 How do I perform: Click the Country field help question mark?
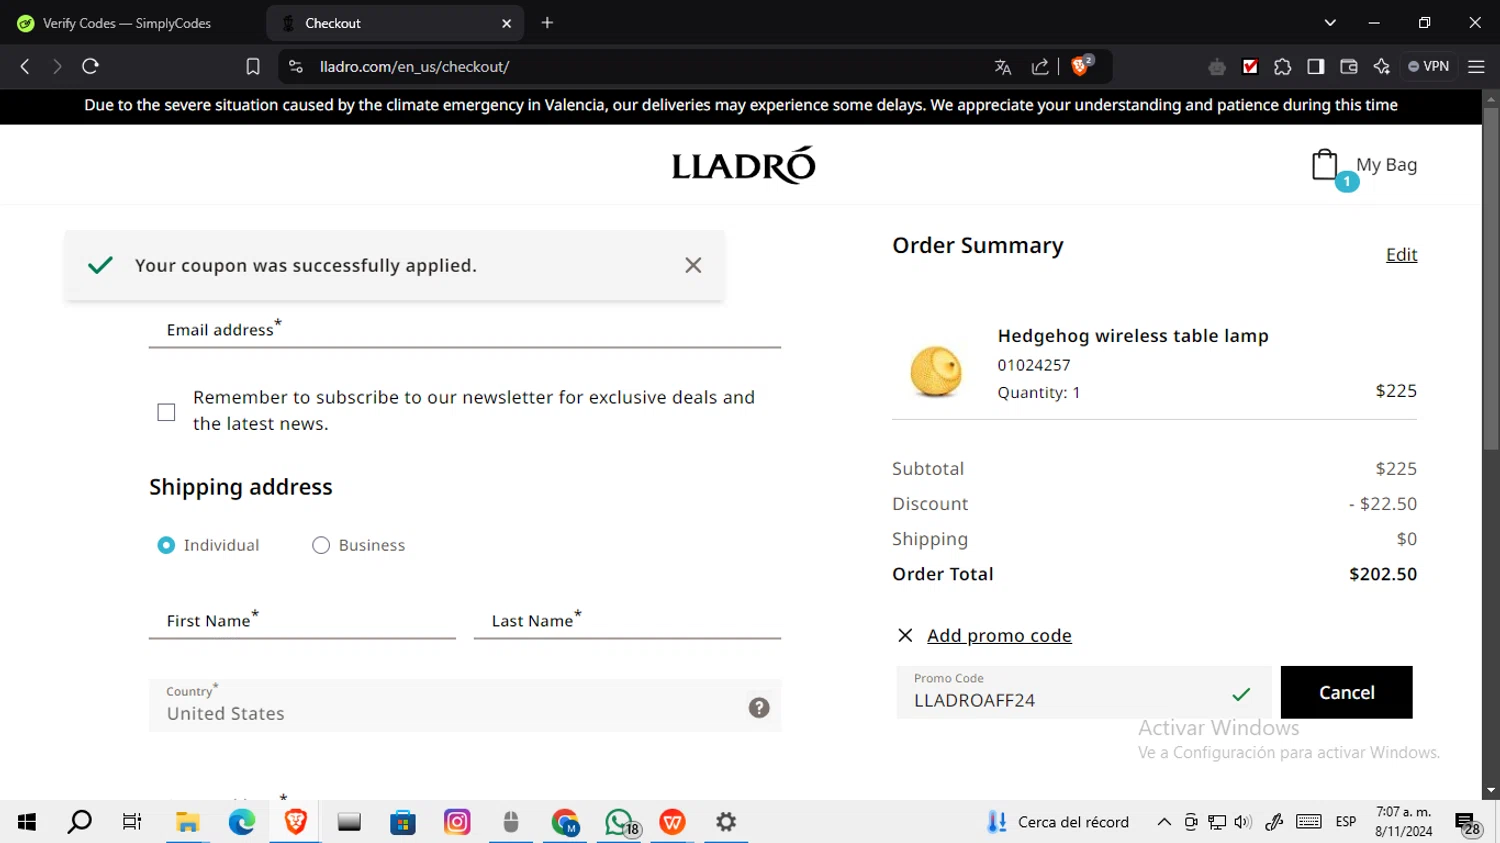click(759, 708)
